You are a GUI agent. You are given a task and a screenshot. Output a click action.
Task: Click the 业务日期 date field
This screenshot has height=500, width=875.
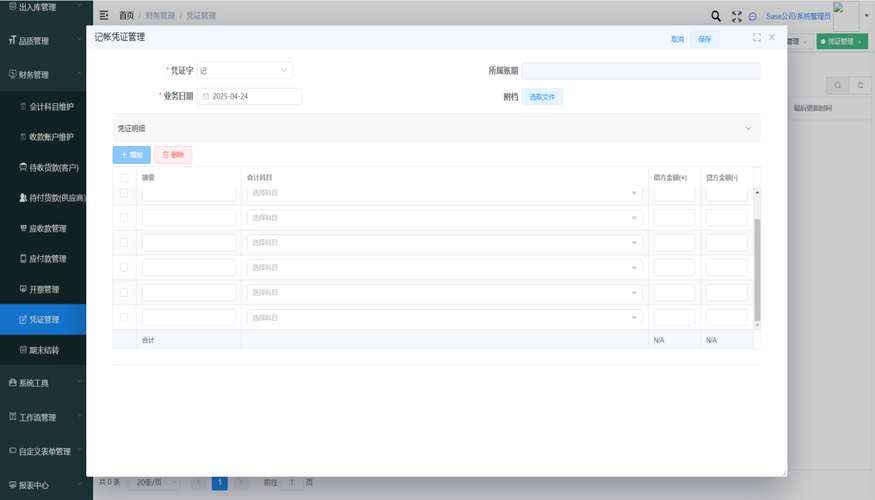click(249, 97)
